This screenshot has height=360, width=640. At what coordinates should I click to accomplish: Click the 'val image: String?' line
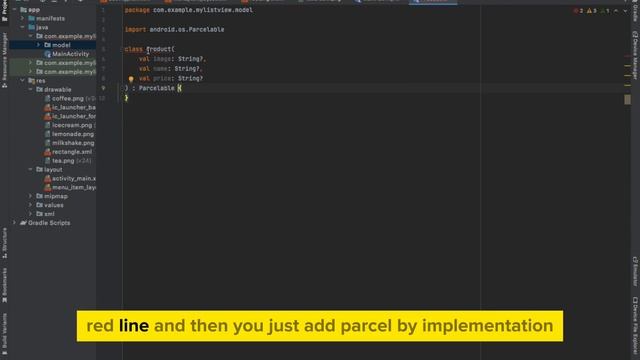coord(172,59)
